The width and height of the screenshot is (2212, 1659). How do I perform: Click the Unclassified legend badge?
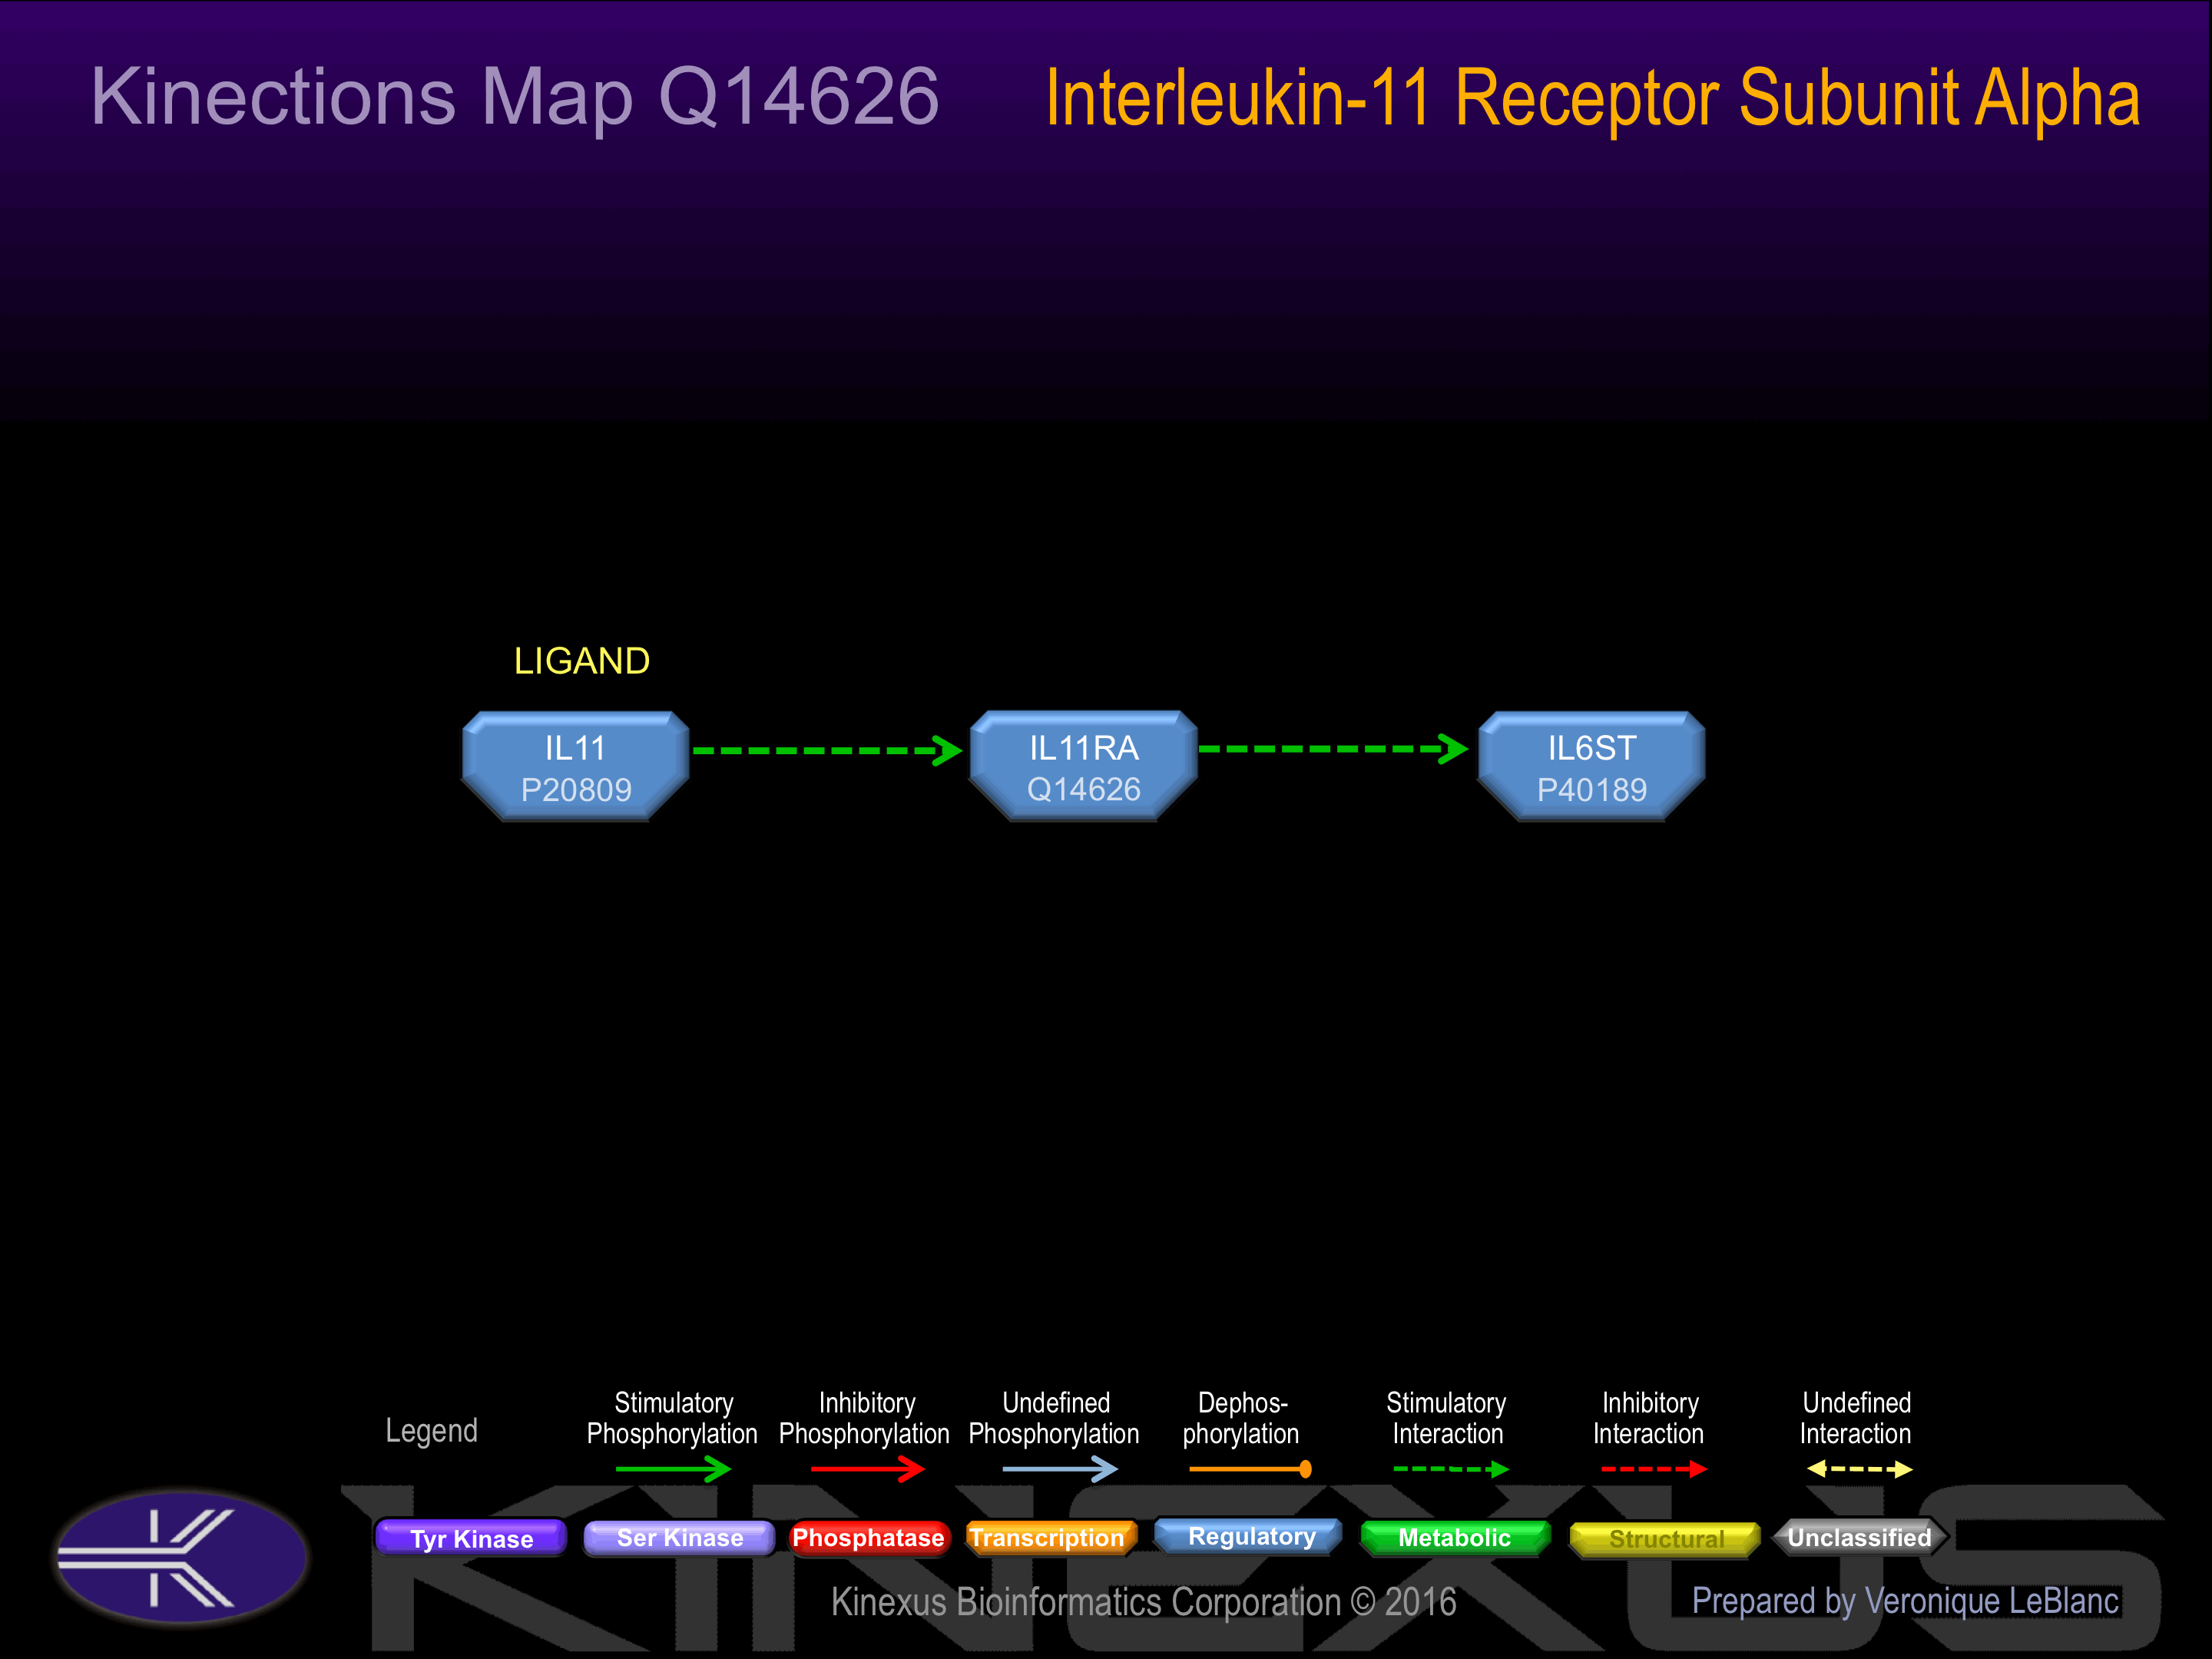(1859, 1538)
